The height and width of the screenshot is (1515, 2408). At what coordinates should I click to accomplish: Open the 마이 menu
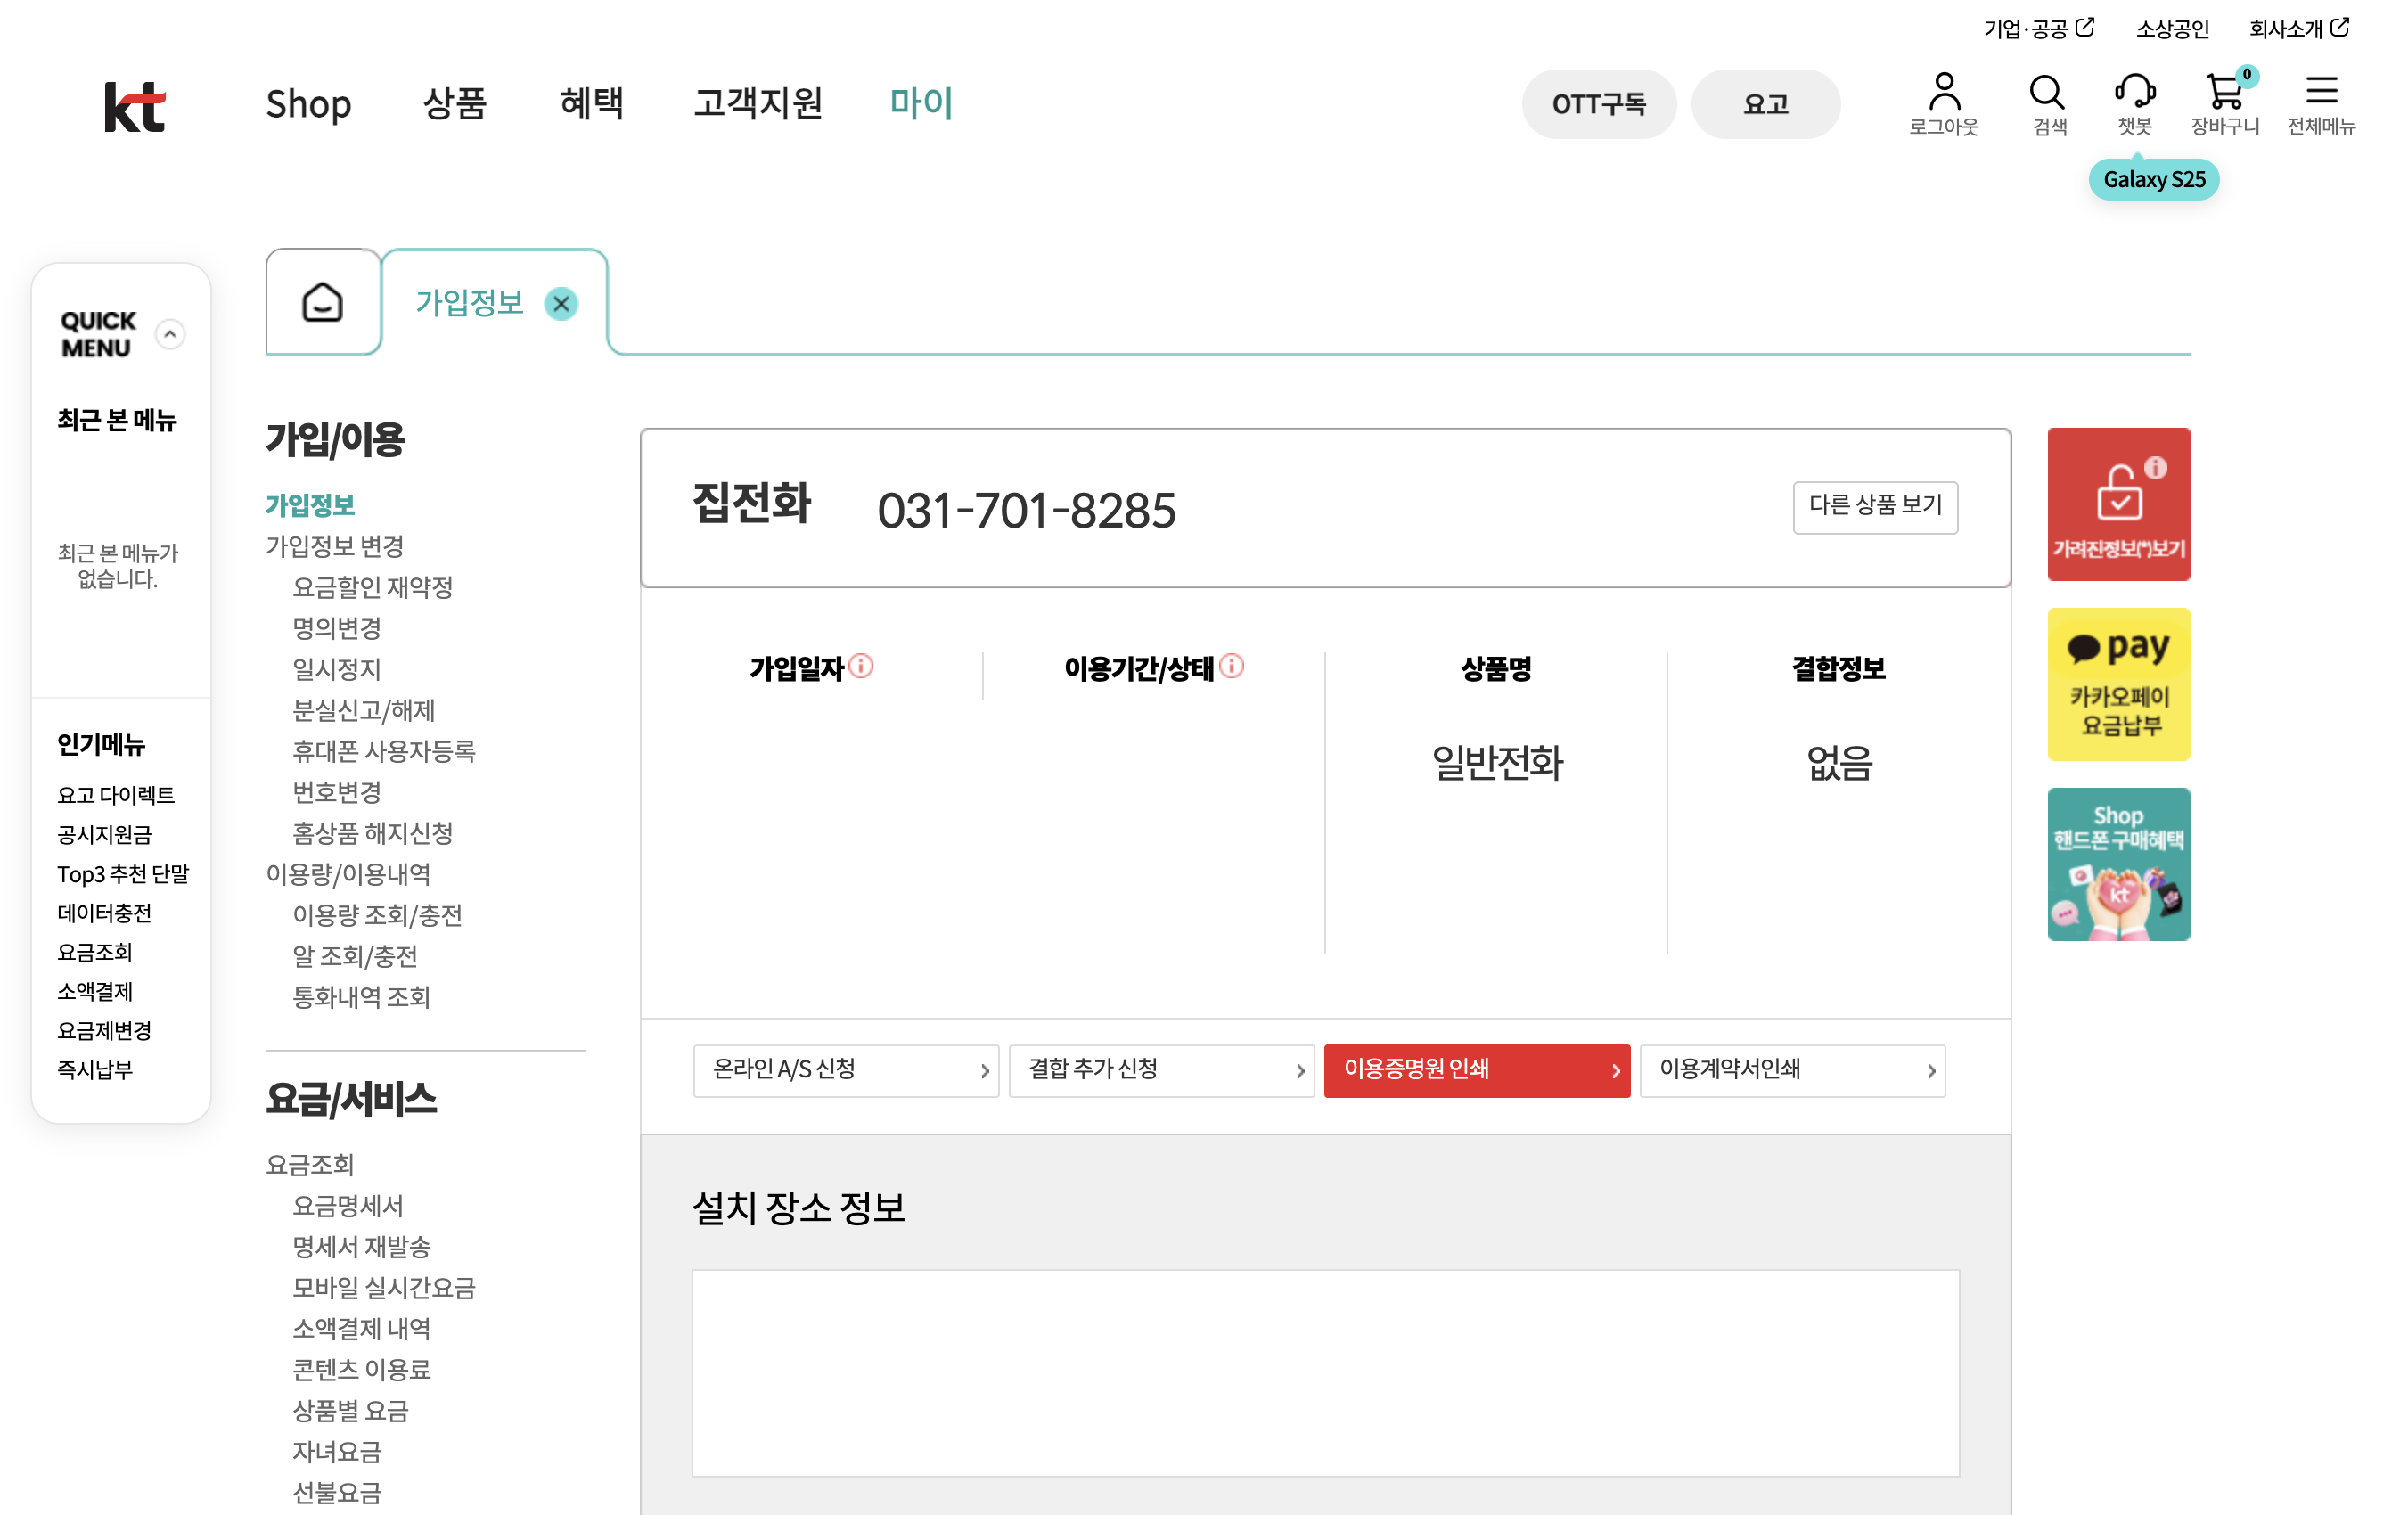[921, 103]
